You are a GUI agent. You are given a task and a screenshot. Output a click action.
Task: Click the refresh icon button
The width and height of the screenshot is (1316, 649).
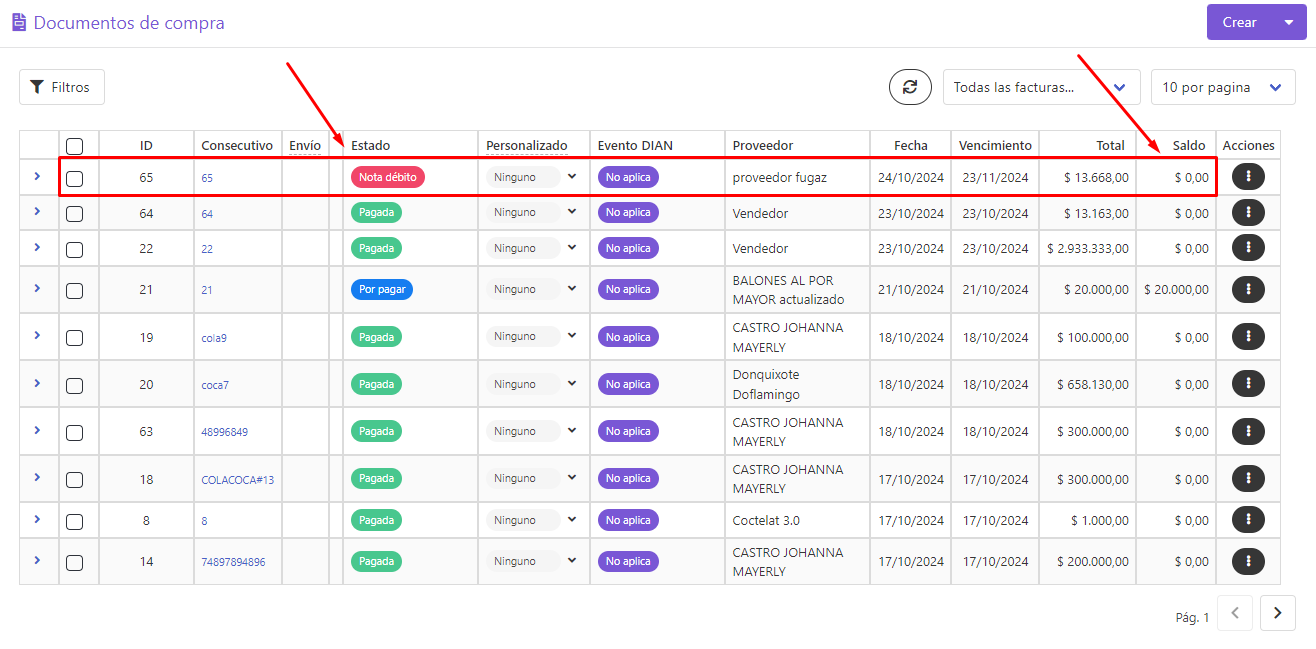click(x=910, y=87)
